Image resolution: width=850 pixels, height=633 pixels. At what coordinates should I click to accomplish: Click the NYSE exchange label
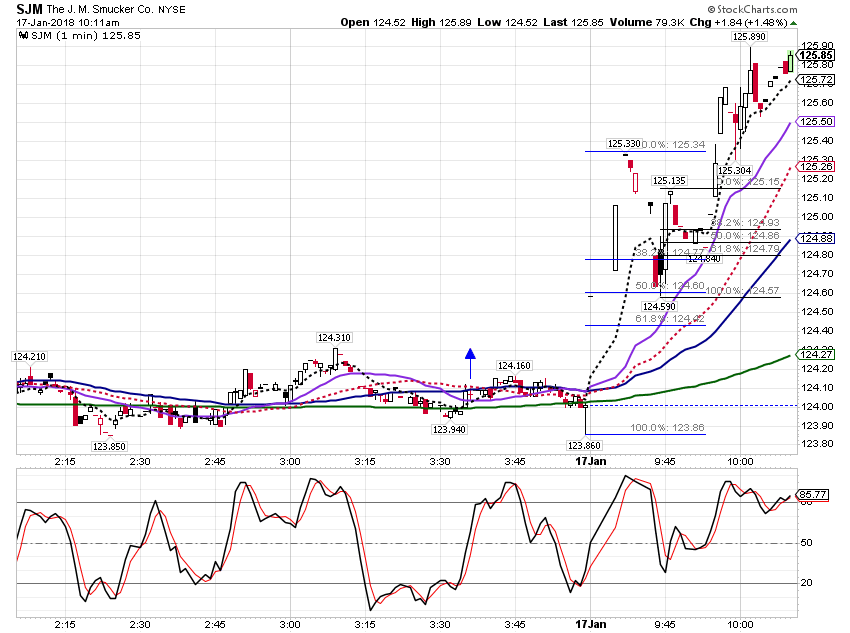tap(172, 10)
